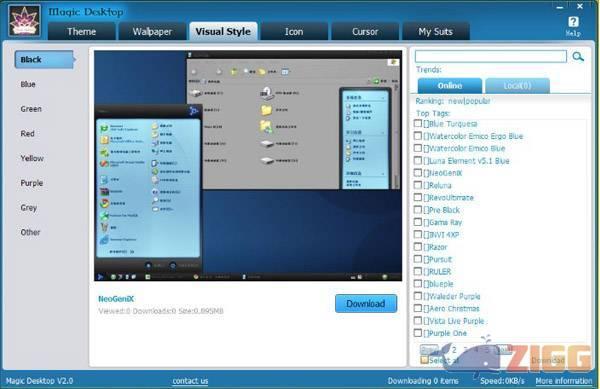Click the Magic Desktop logo icon

(x=25, y=20)
